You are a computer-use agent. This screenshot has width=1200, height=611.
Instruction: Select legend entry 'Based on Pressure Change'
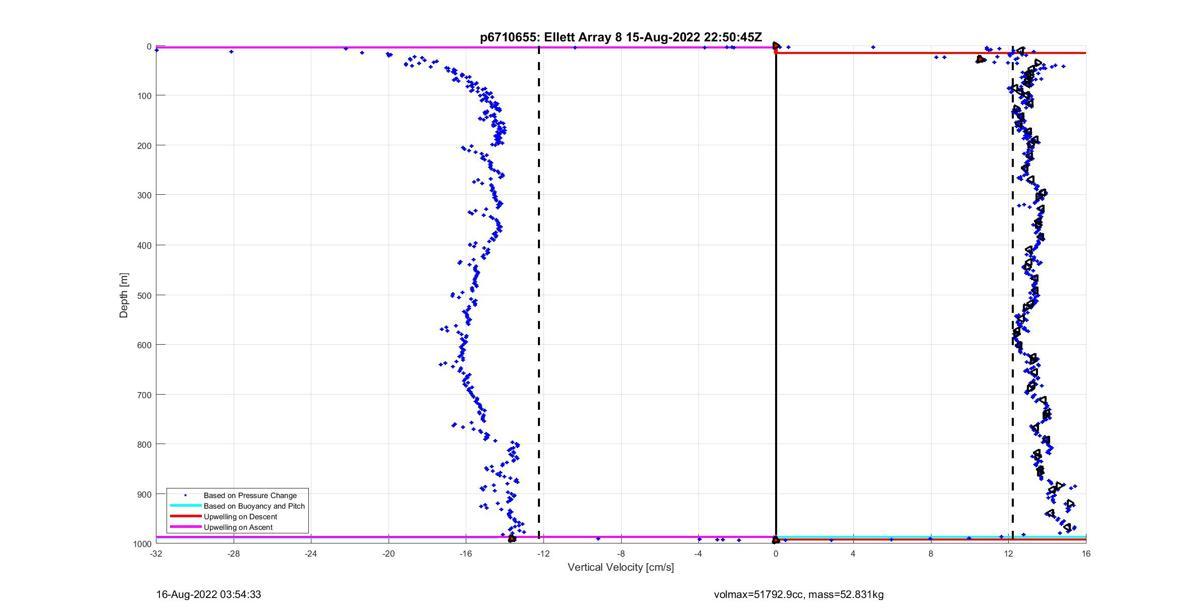[x=250, y=495]
